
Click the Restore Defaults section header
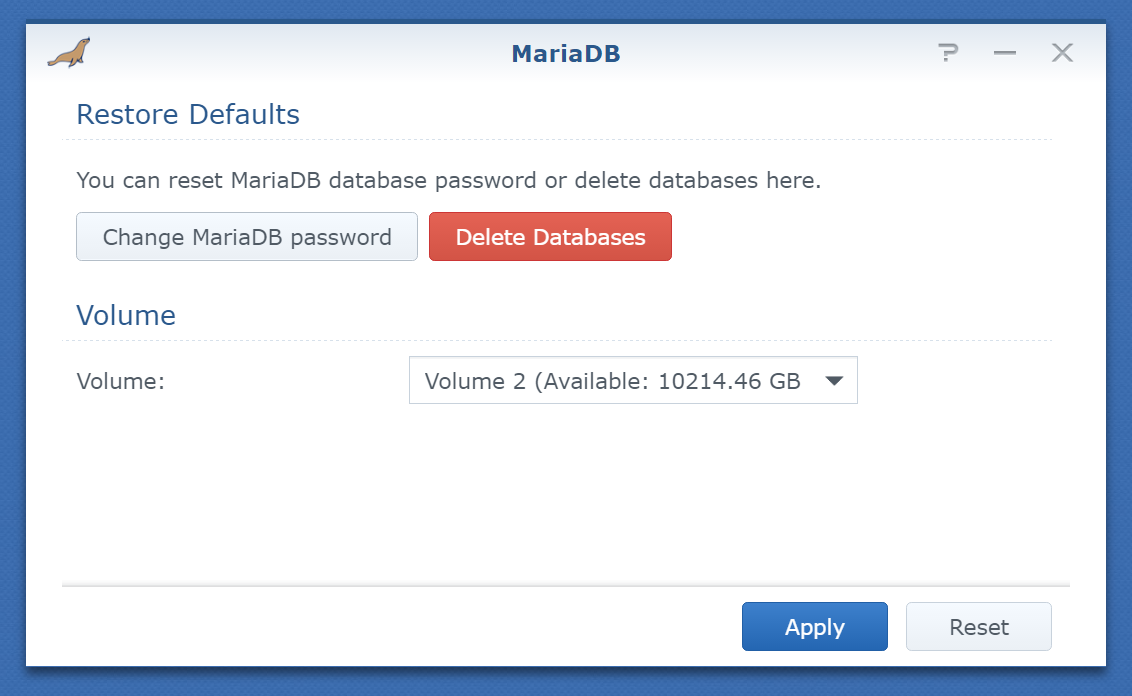pyautogui.click(x=187, y=114)
